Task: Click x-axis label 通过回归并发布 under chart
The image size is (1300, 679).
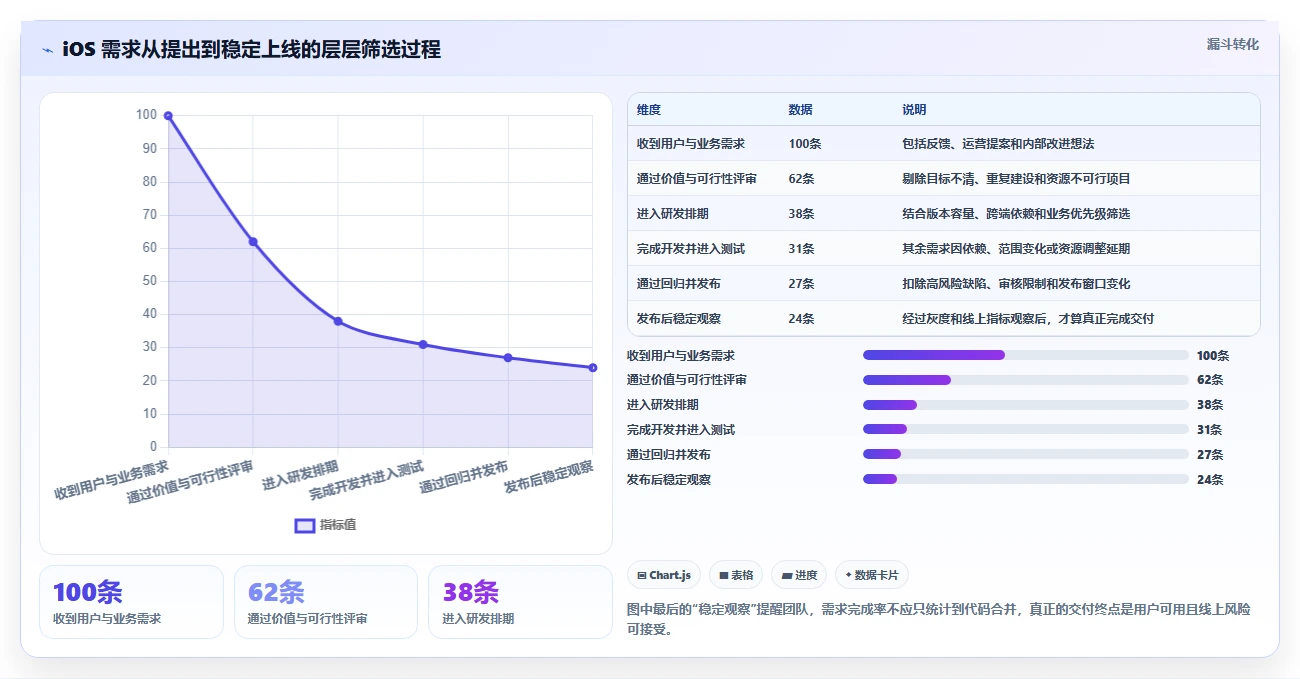Action: (x=464, y=477)
